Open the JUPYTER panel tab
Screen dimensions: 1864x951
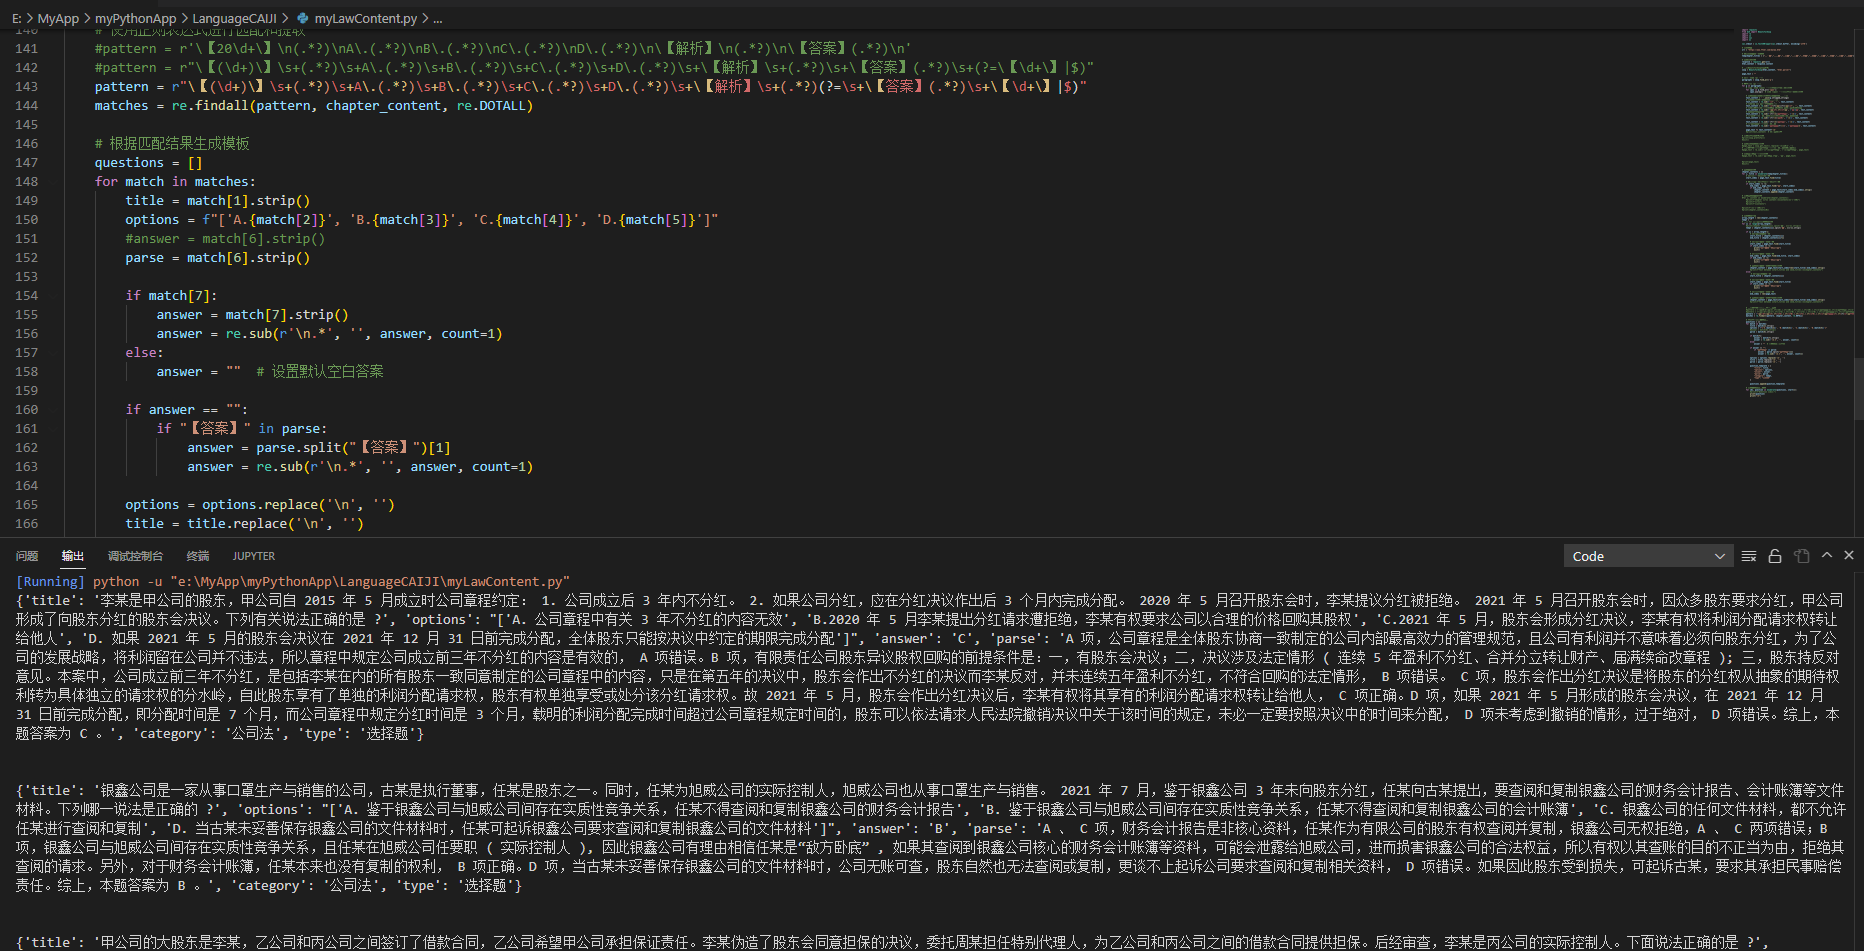coord(254,556)
